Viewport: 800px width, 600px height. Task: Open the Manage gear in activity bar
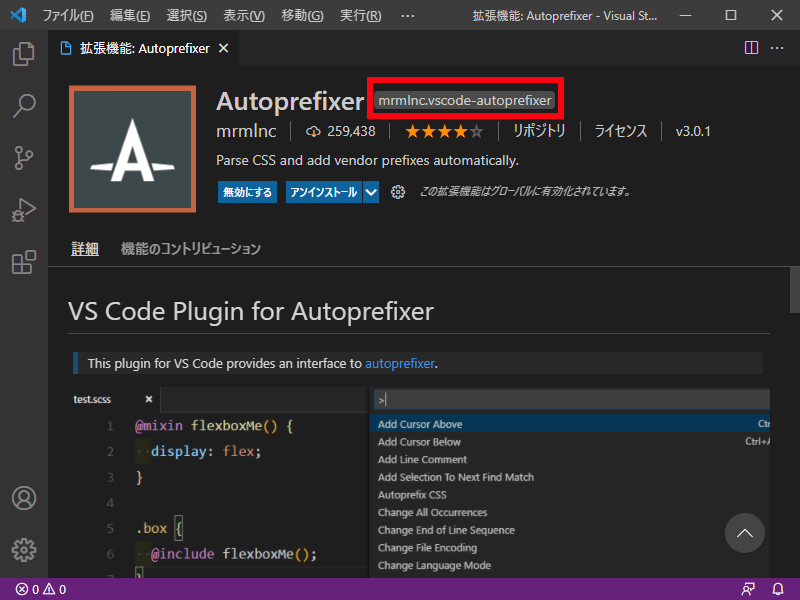click(x=23, y=550)
